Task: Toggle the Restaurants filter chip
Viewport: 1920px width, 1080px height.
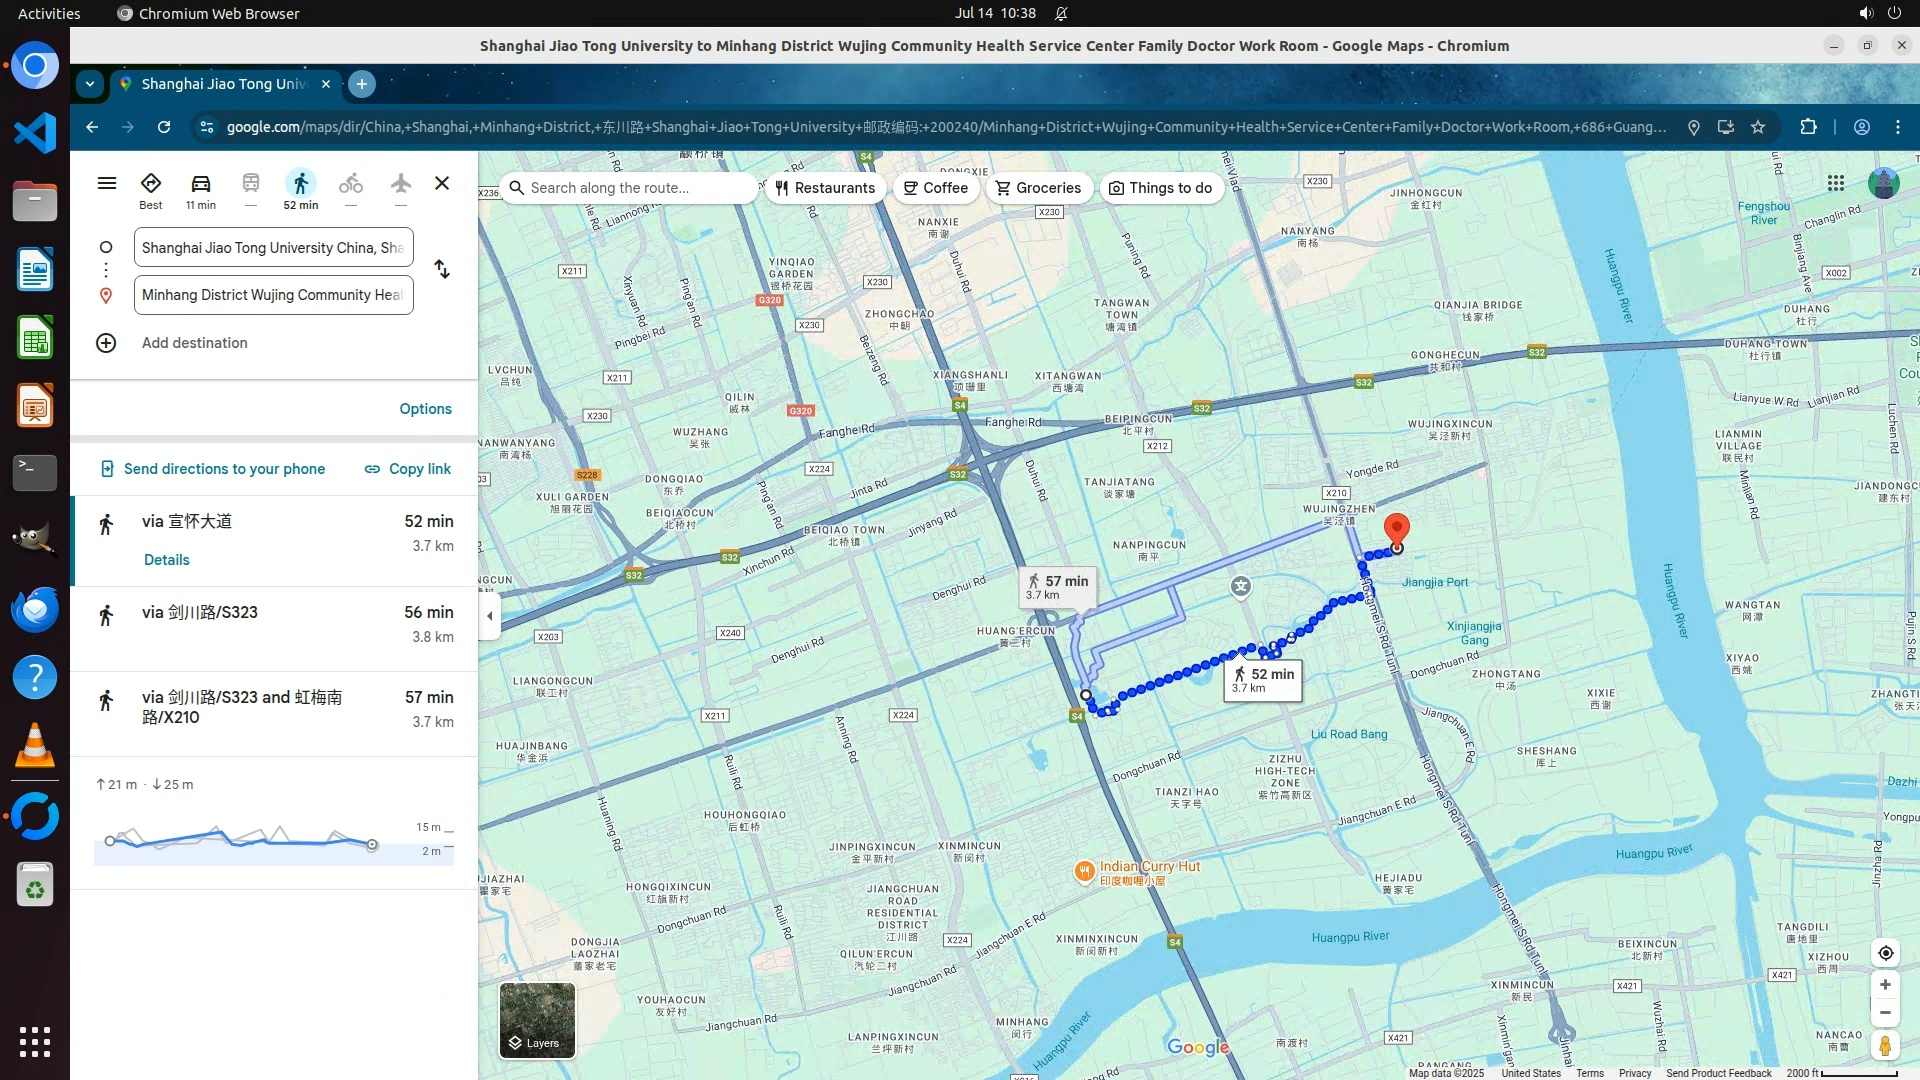Action: [825, 188]
